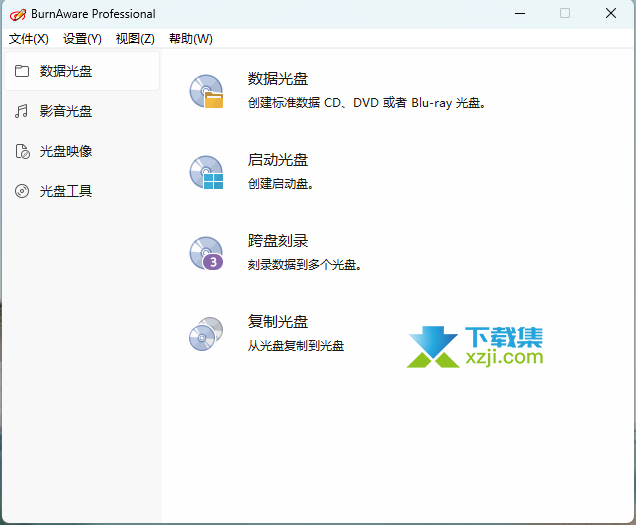This screenshot has height=525, width=636.
Task: Open the 设置(Y) menu
Action: click(82, 39)
